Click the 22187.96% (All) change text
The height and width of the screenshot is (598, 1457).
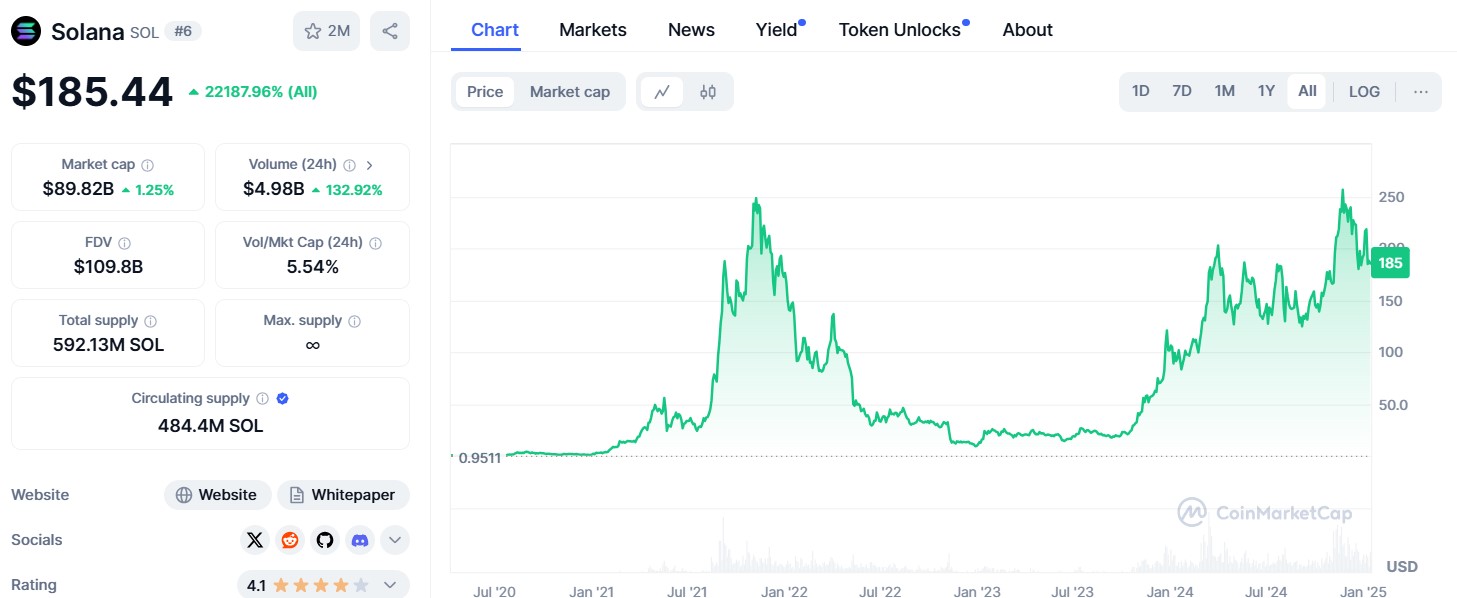pos(261,92)
